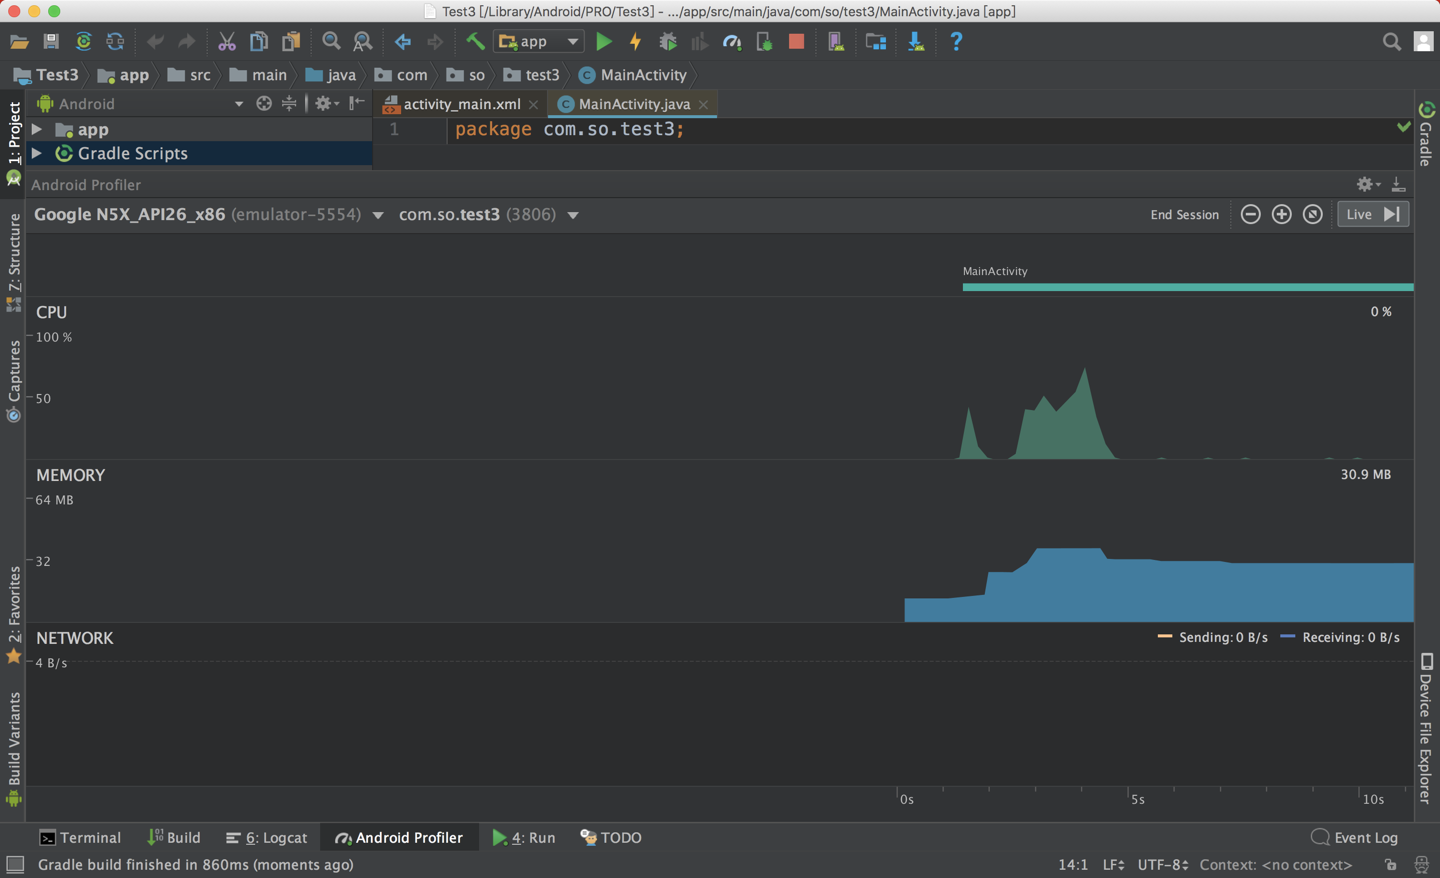
Task: Toggle the Live timeline button
Action: tap(1373, 215)
